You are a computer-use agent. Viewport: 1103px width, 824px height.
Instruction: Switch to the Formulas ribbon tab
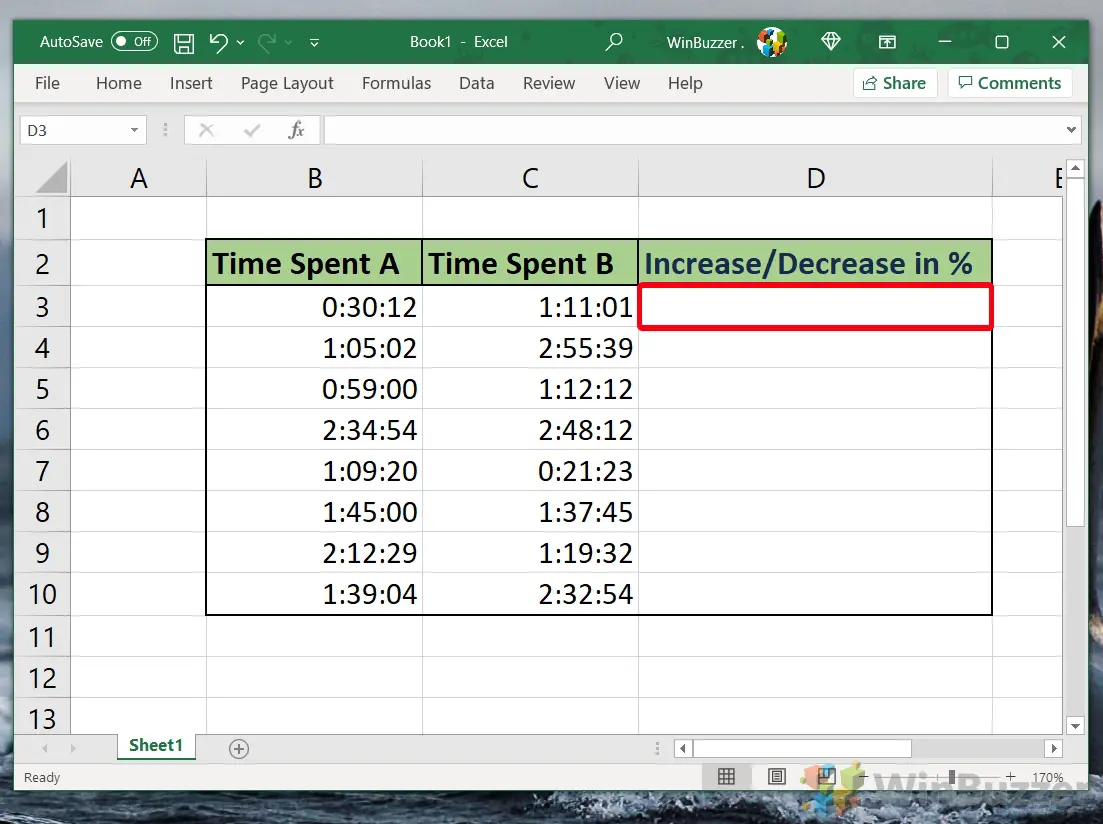[x=396, y=84]
